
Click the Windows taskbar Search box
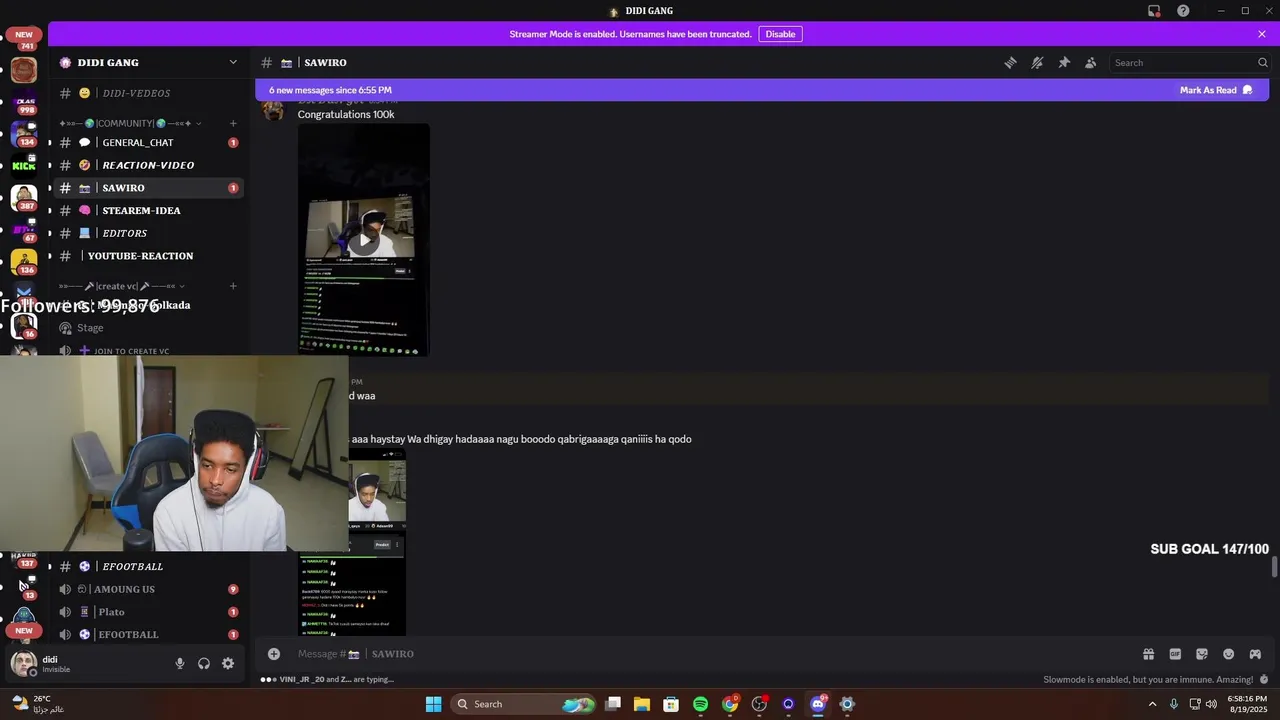click(524, 704)
